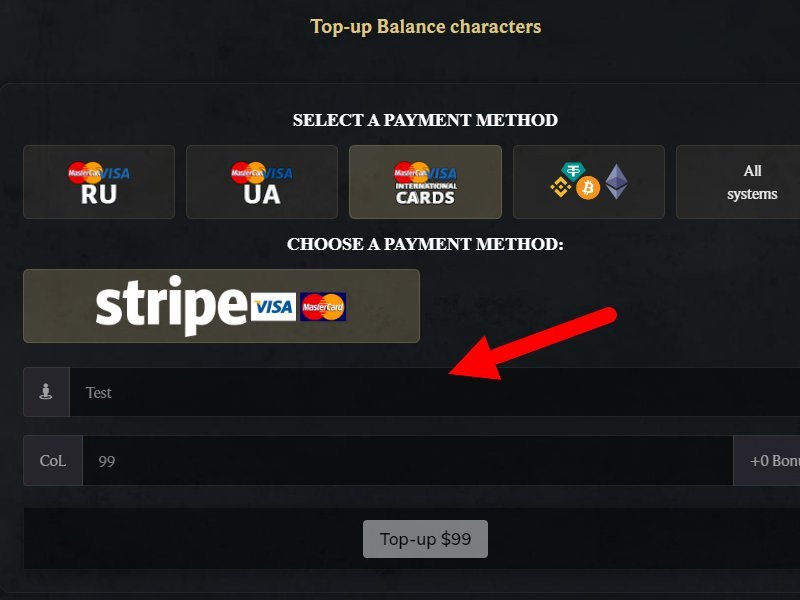Select the UA cards payment method
Image resolution: width=800 pixels, height=600 pixels.
pyautogui.click(x=262, y=182)
